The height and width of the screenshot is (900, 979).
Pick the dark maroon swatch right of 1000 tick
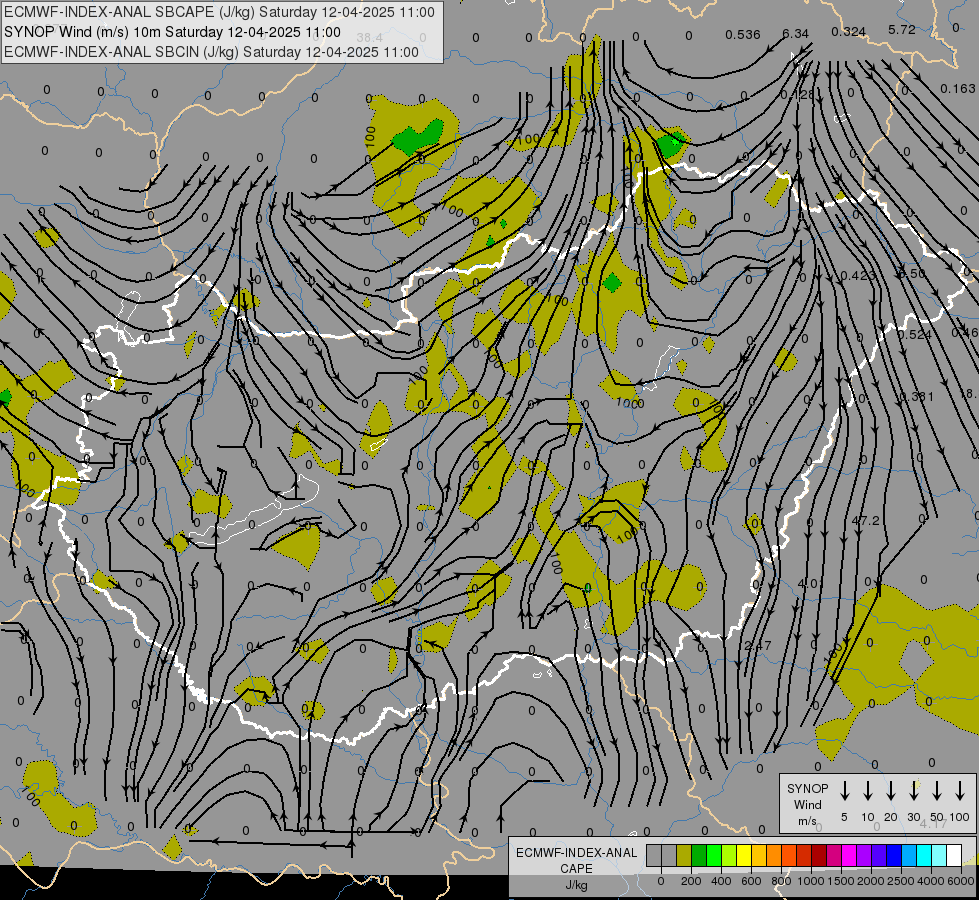pyautogui.click(x=819, y=855)
